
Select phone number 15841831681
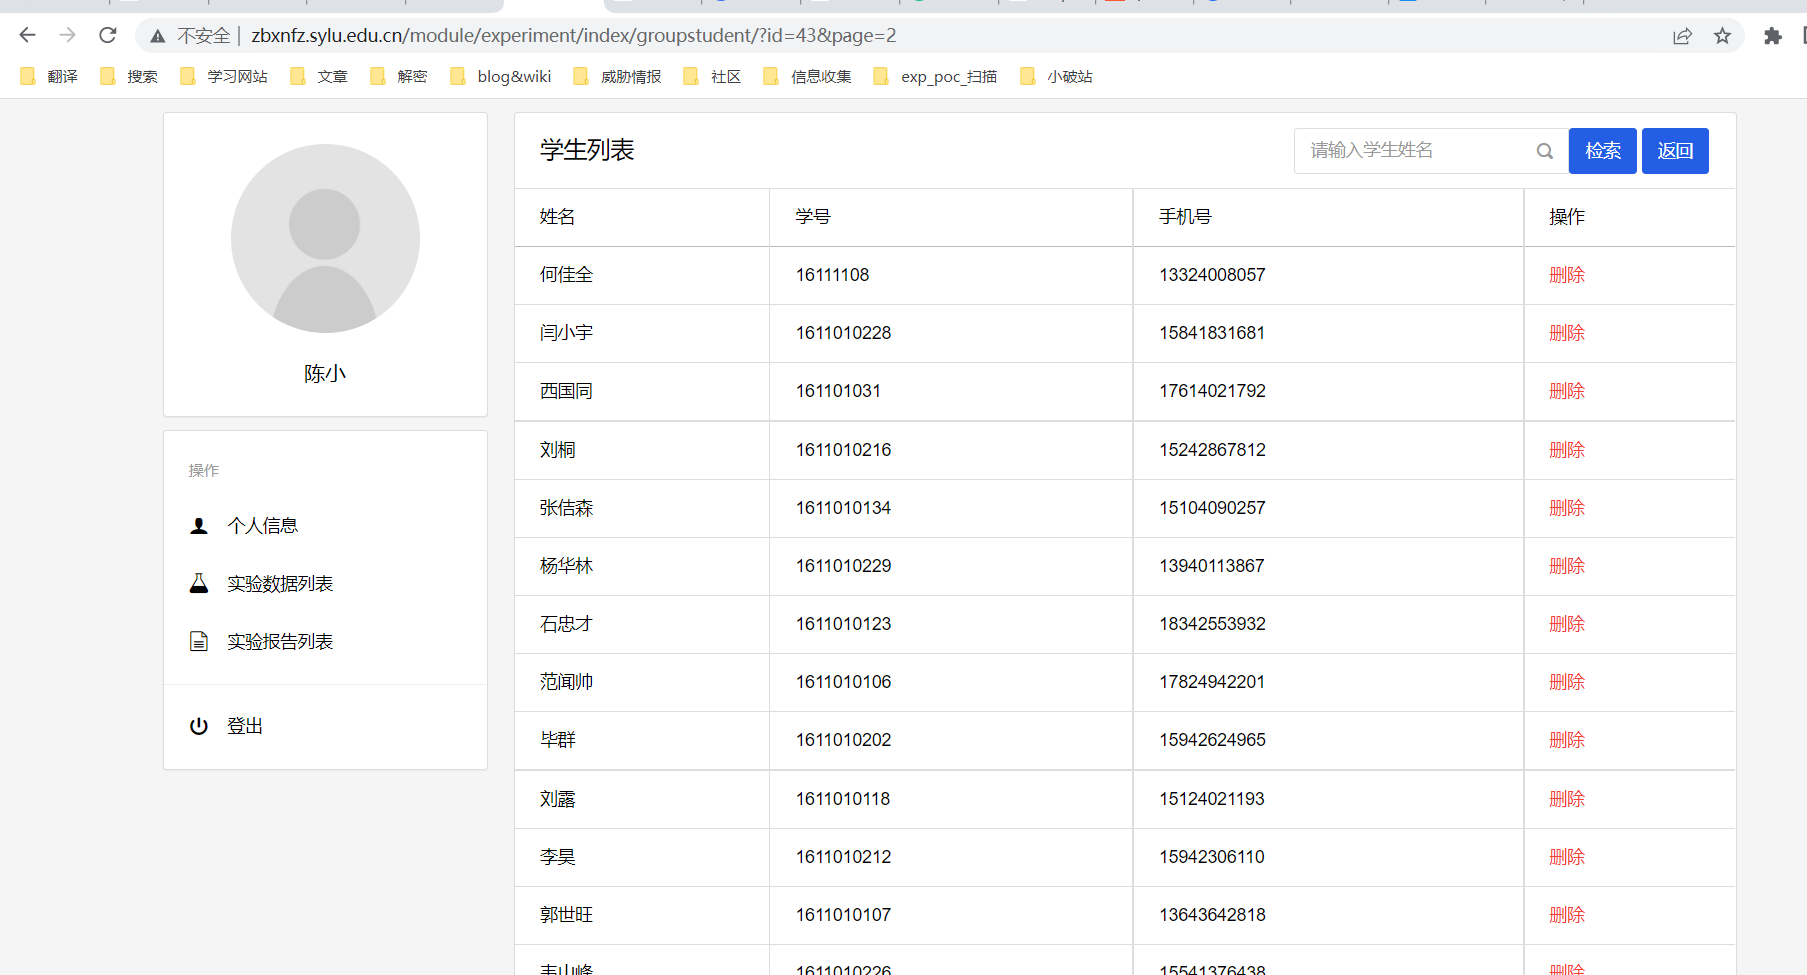point(1212,333)
